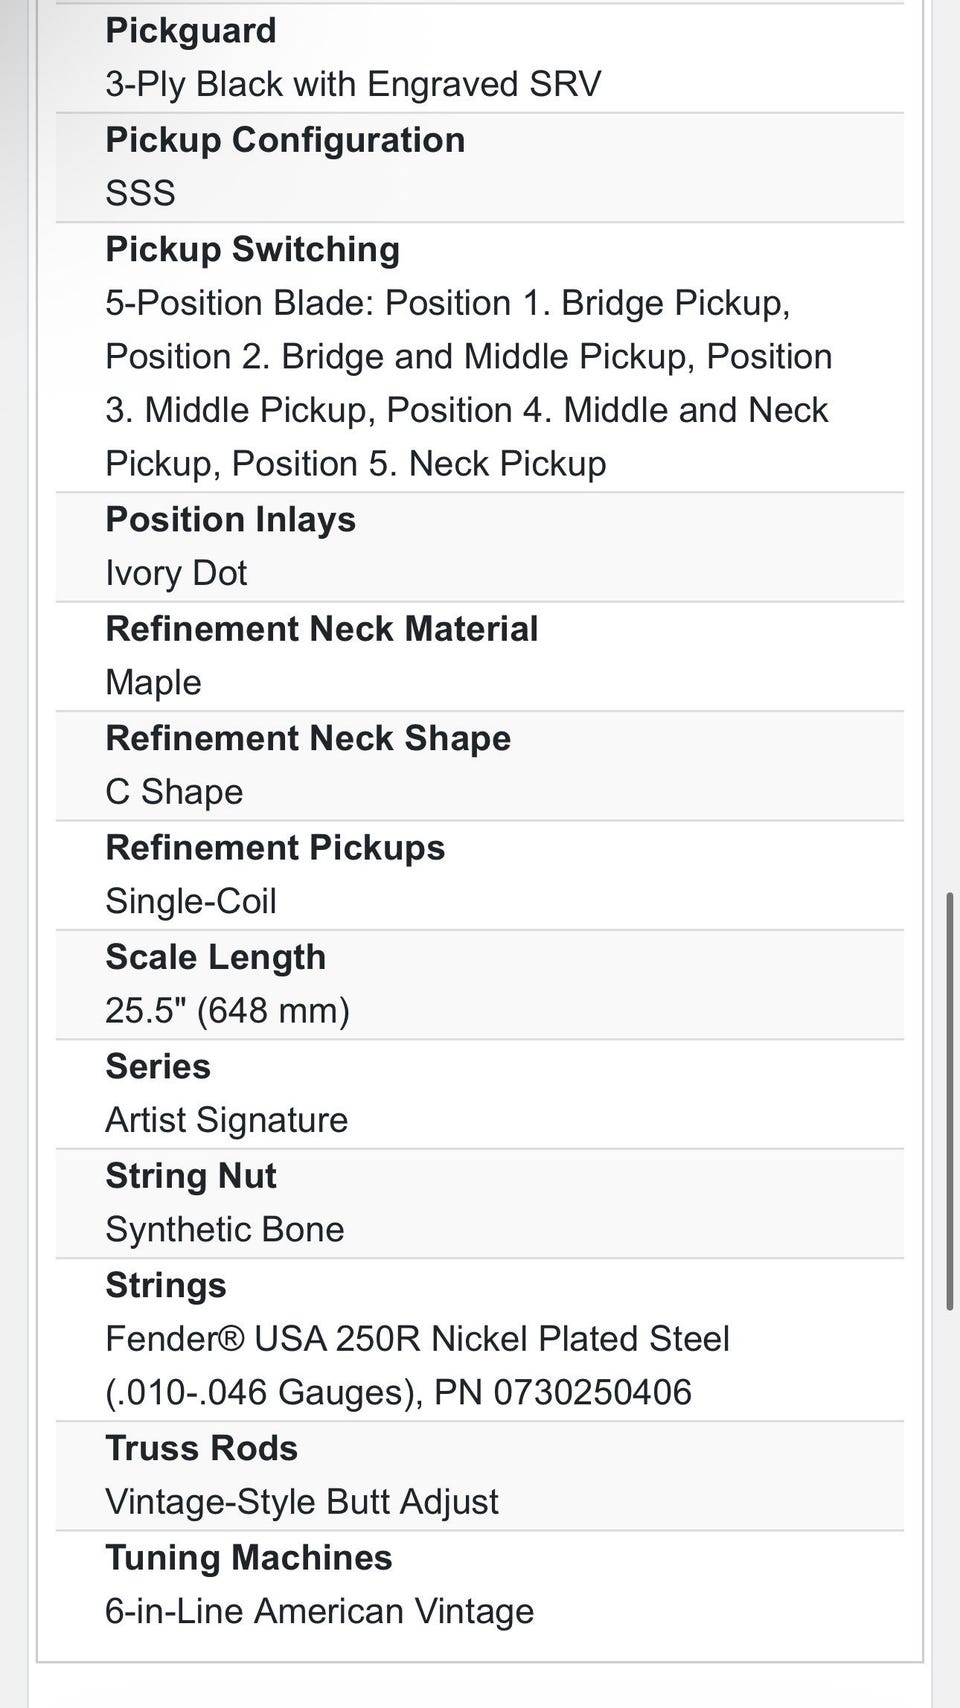
Task: Click the Pickguard spec heading
Action: (190, 31)
